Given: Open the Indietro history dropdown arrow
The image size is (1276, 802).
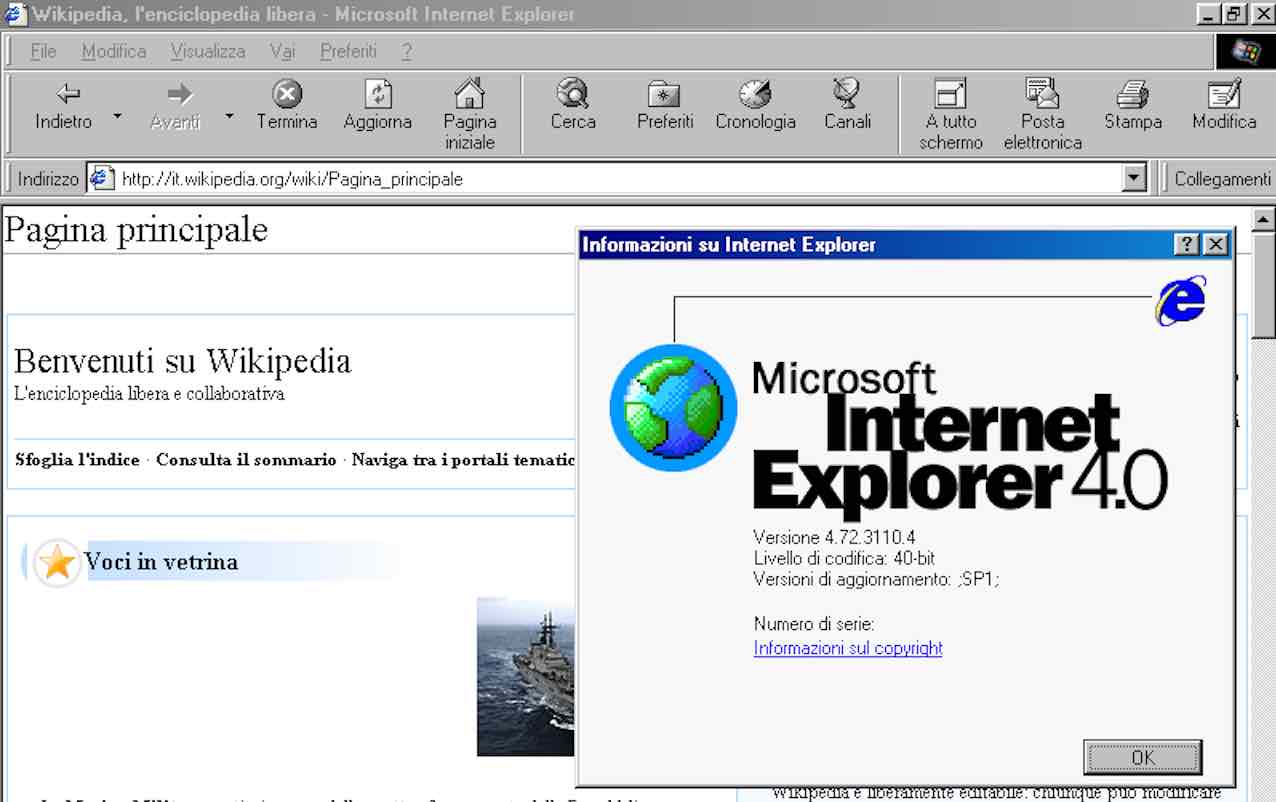Looking at the screenshot, I should coord(117,117).
